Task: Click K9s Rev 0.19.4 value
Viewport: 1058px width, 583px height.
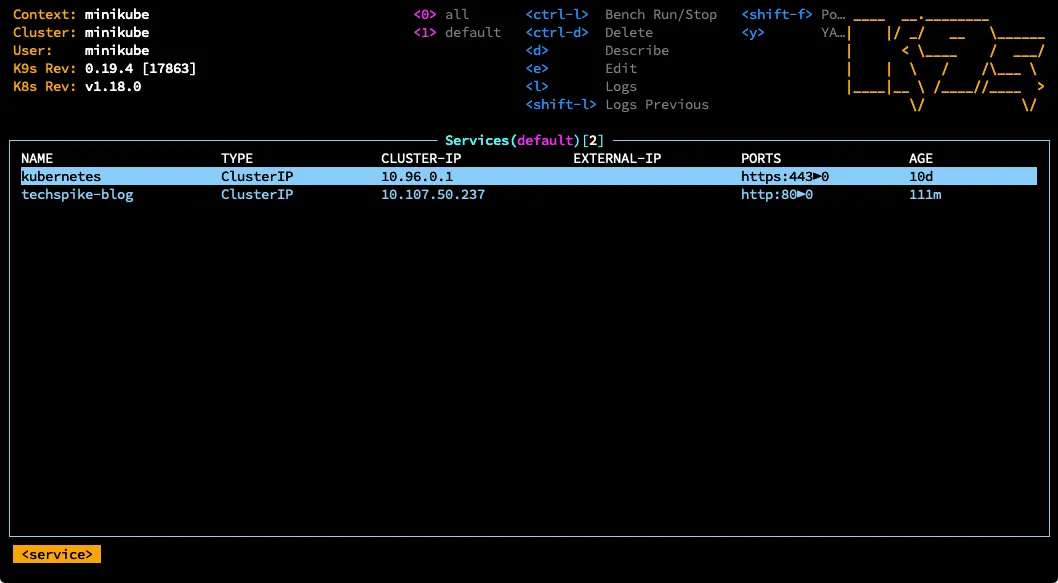Action: 140,68
